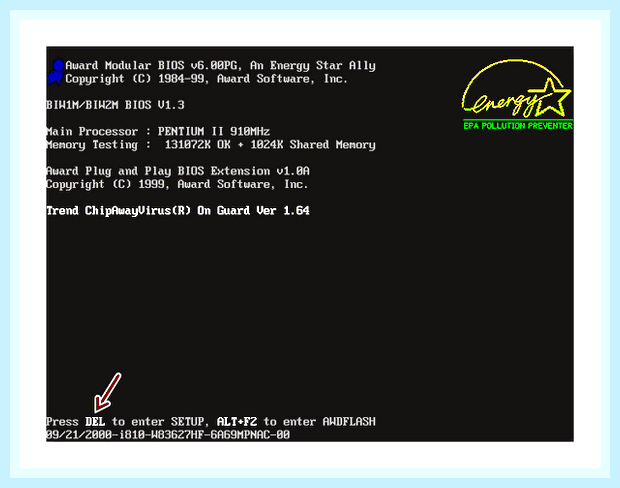Click the 'AWDFLASH' word
The image size is (620, 488).
click(349, 422)
